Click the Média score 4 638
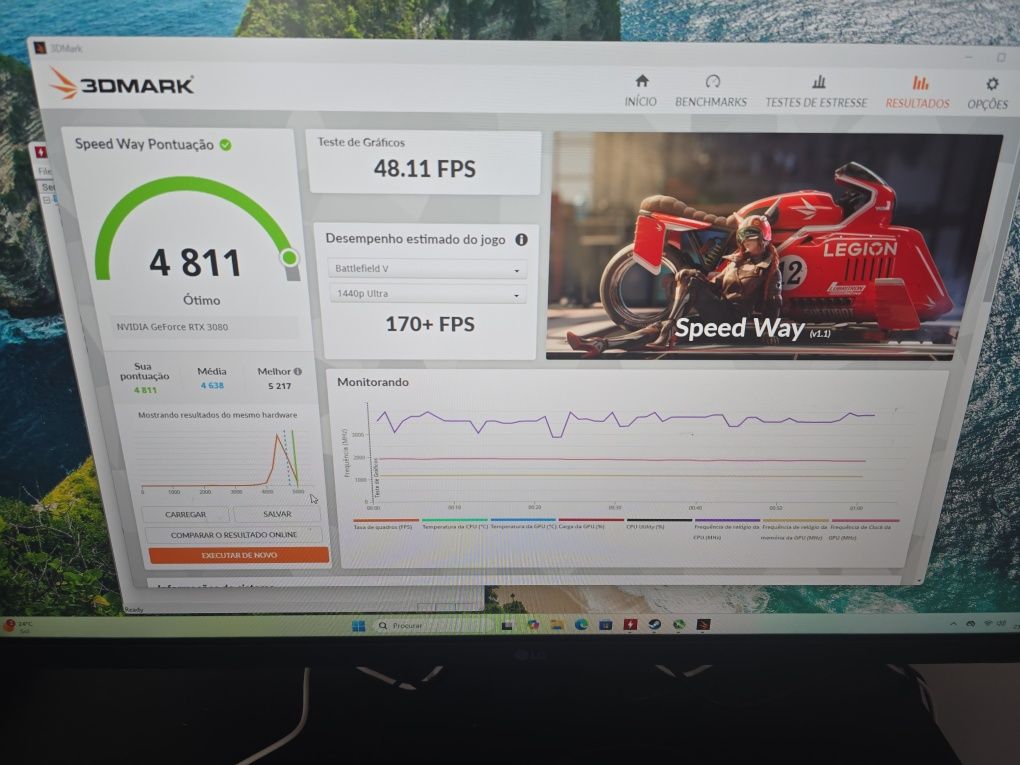The image size is (1020, 765). click(x=212, y=386)
